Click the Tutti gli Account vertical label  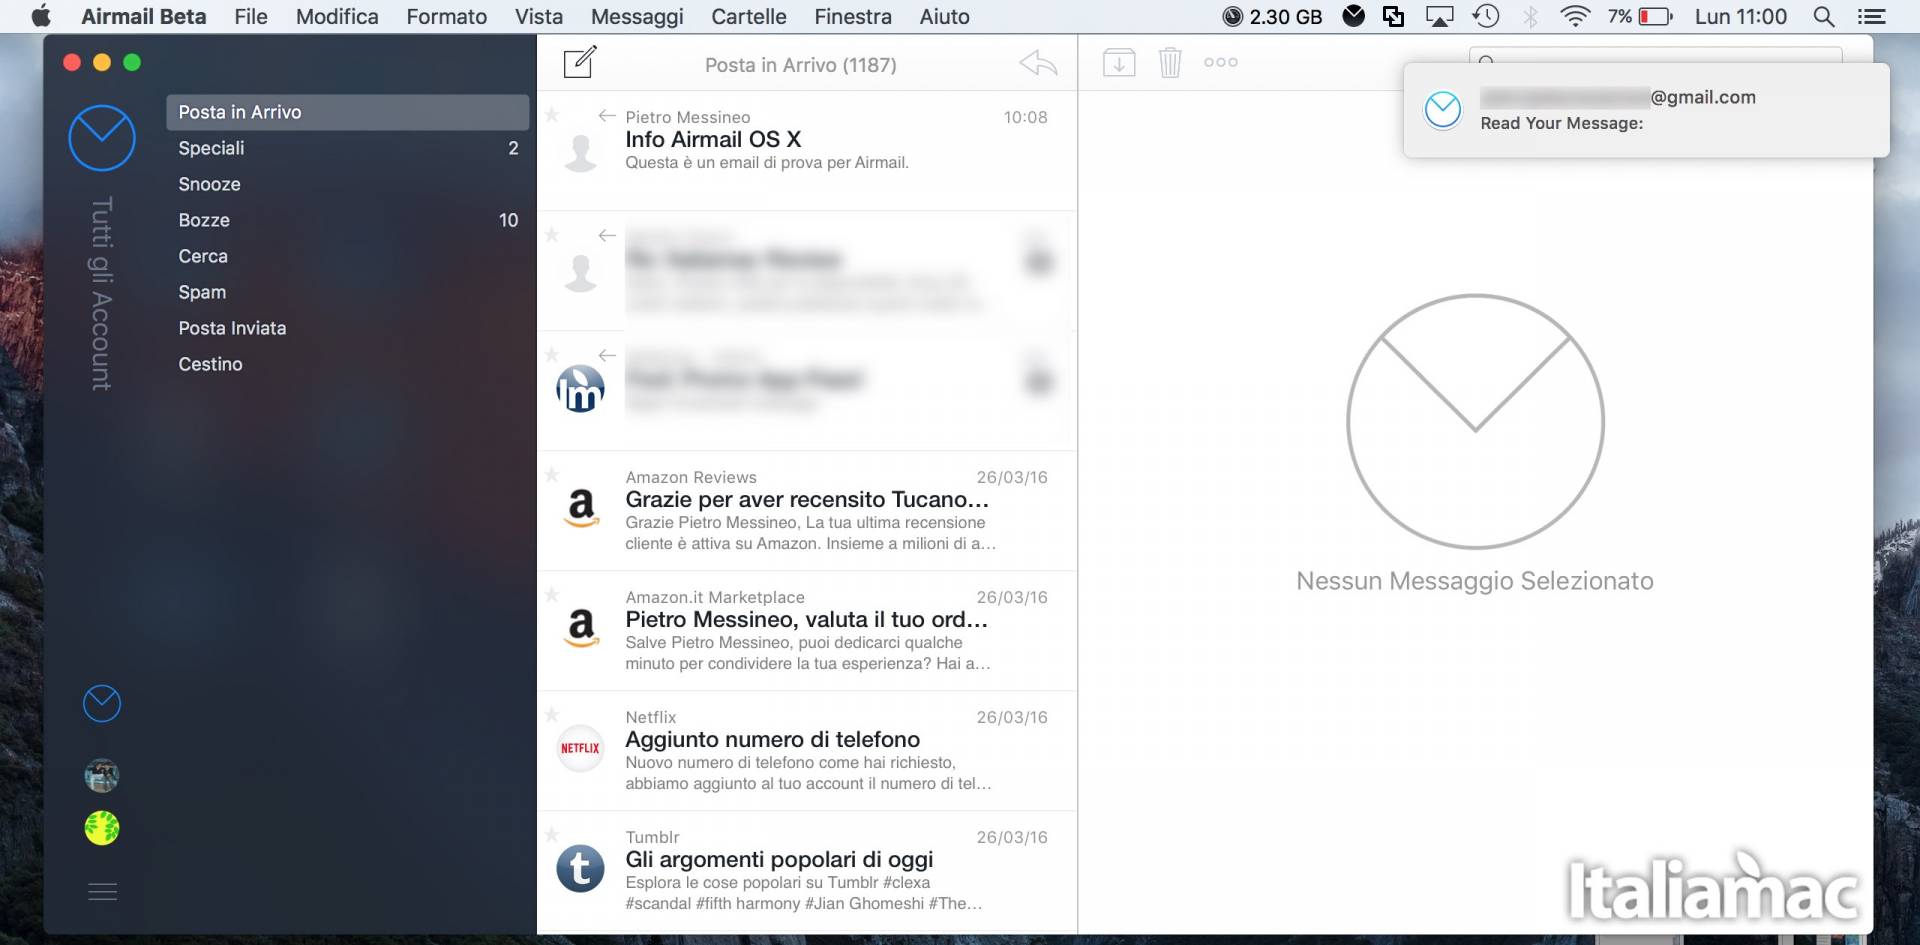click(x=102, y=293)
